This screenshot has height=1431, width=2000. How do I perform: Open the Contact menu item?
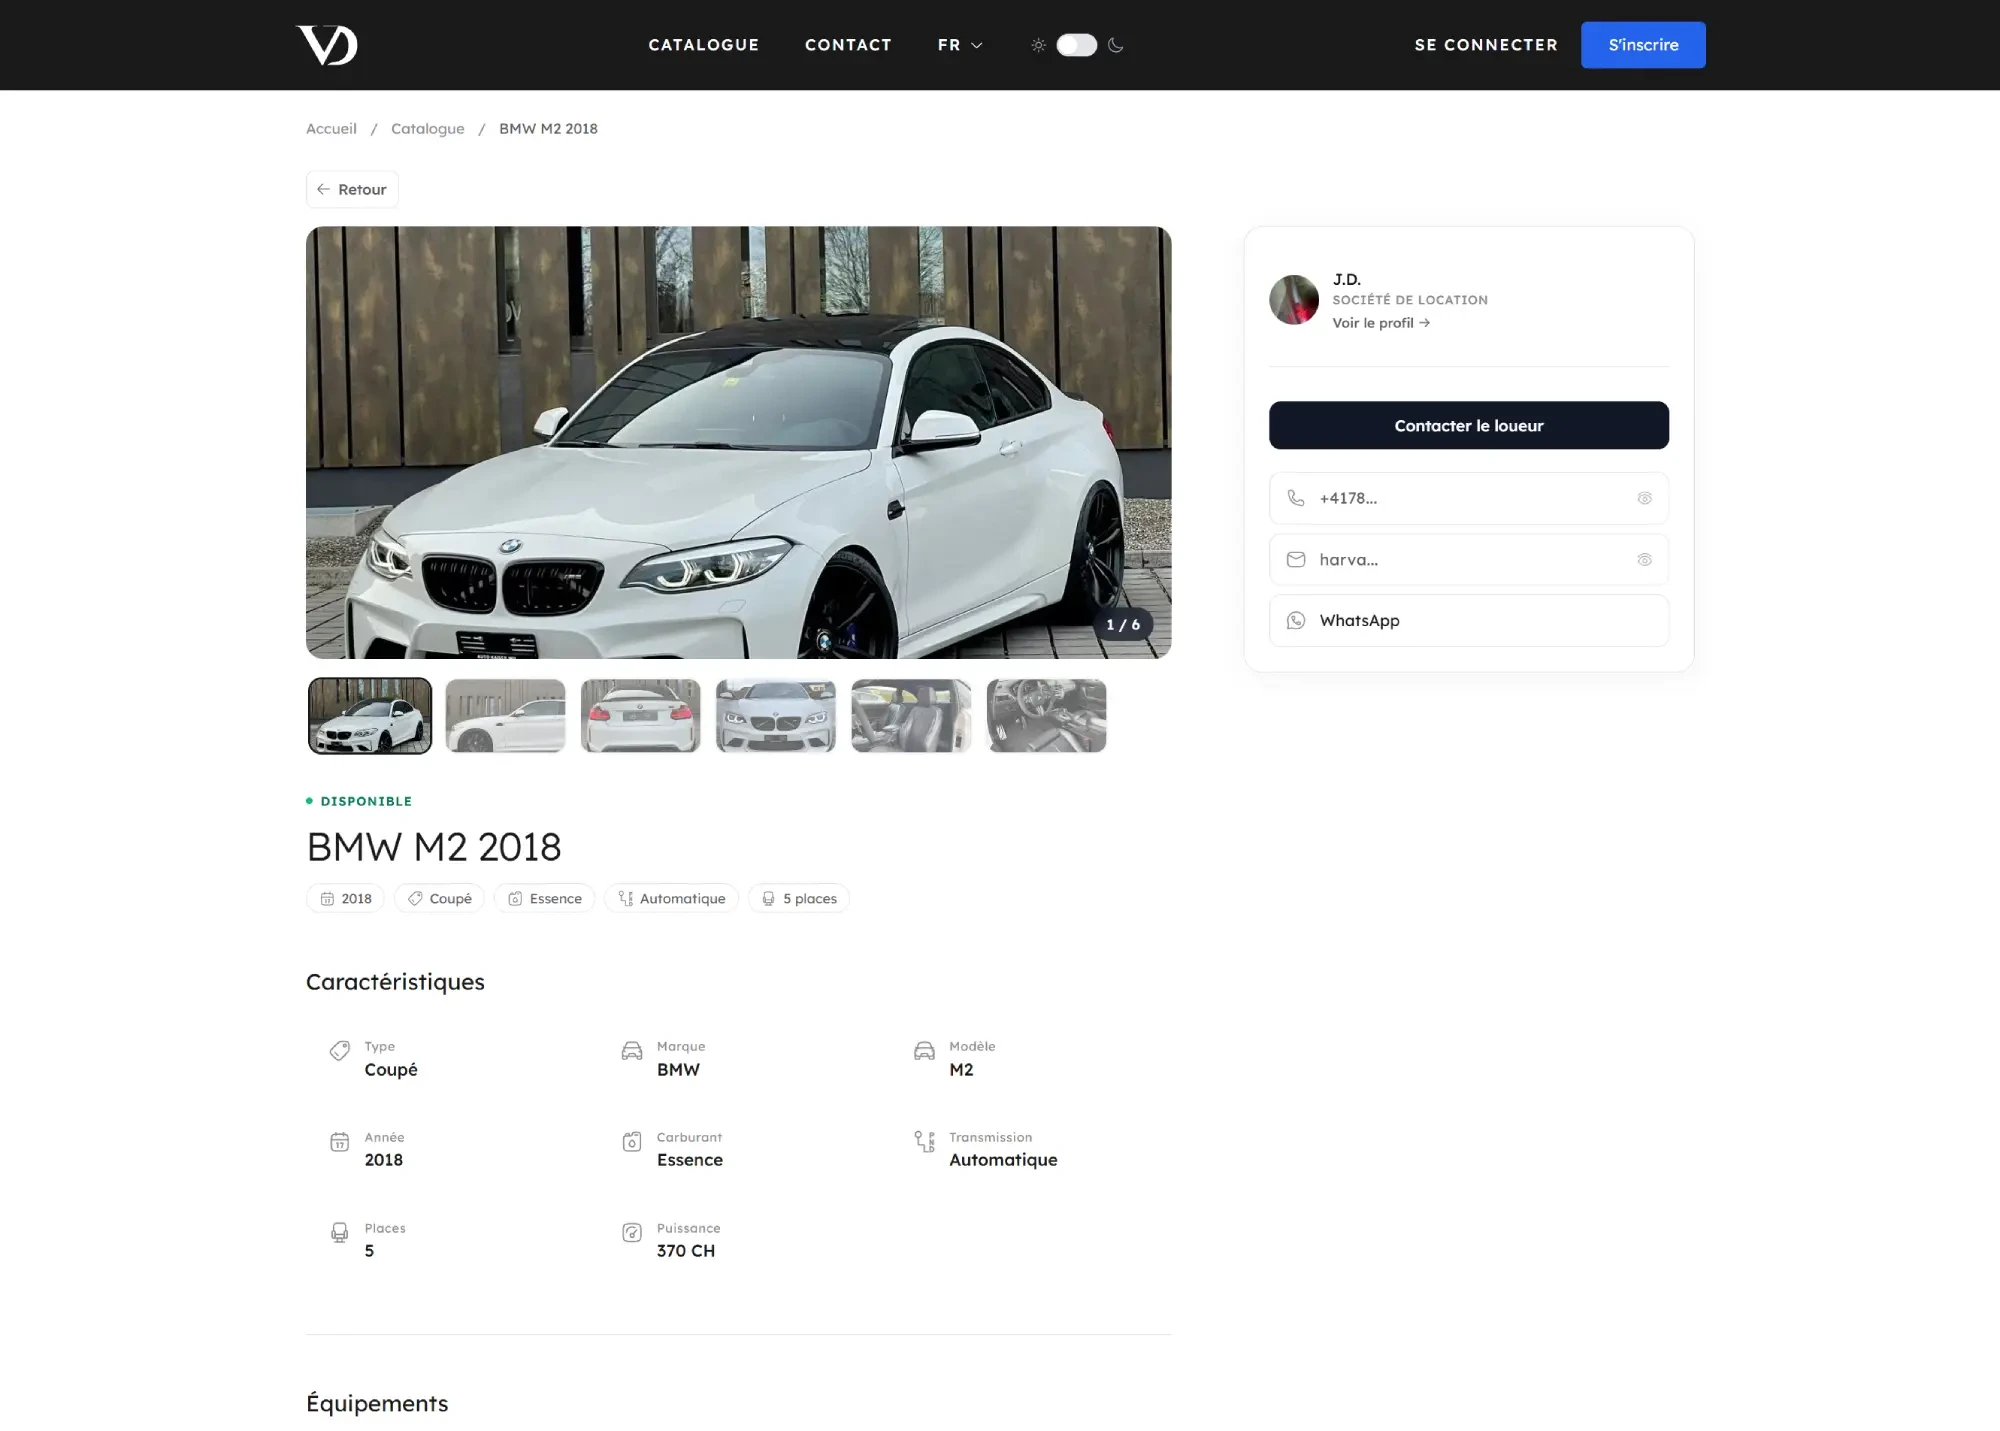coord(848,45)
